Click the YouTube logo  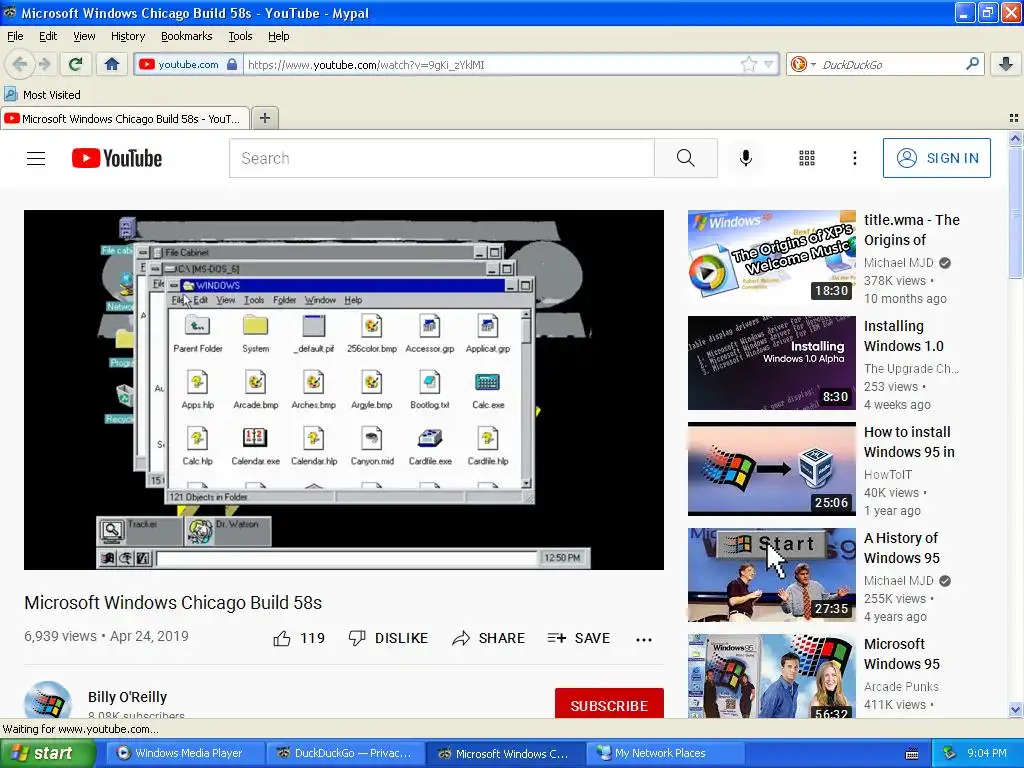pos(117,158)
